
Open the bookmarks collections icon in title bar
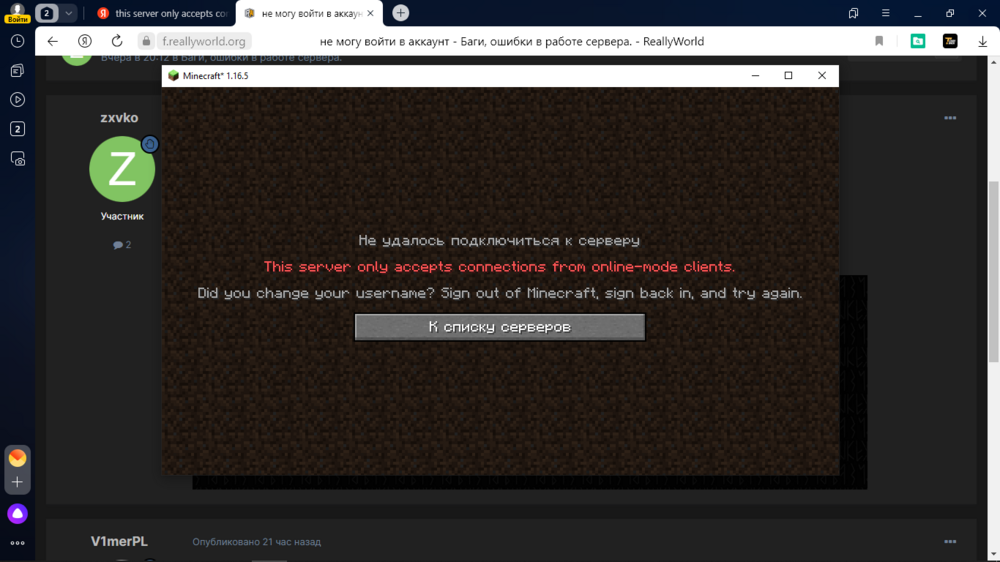click(x=853, y=13)
